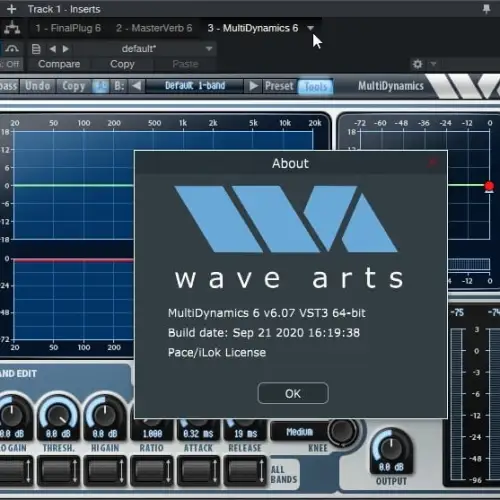500x500 pixels.
Task: Click the red threshold handle on the dynamics graph
Action: click(x=489, y=186)
